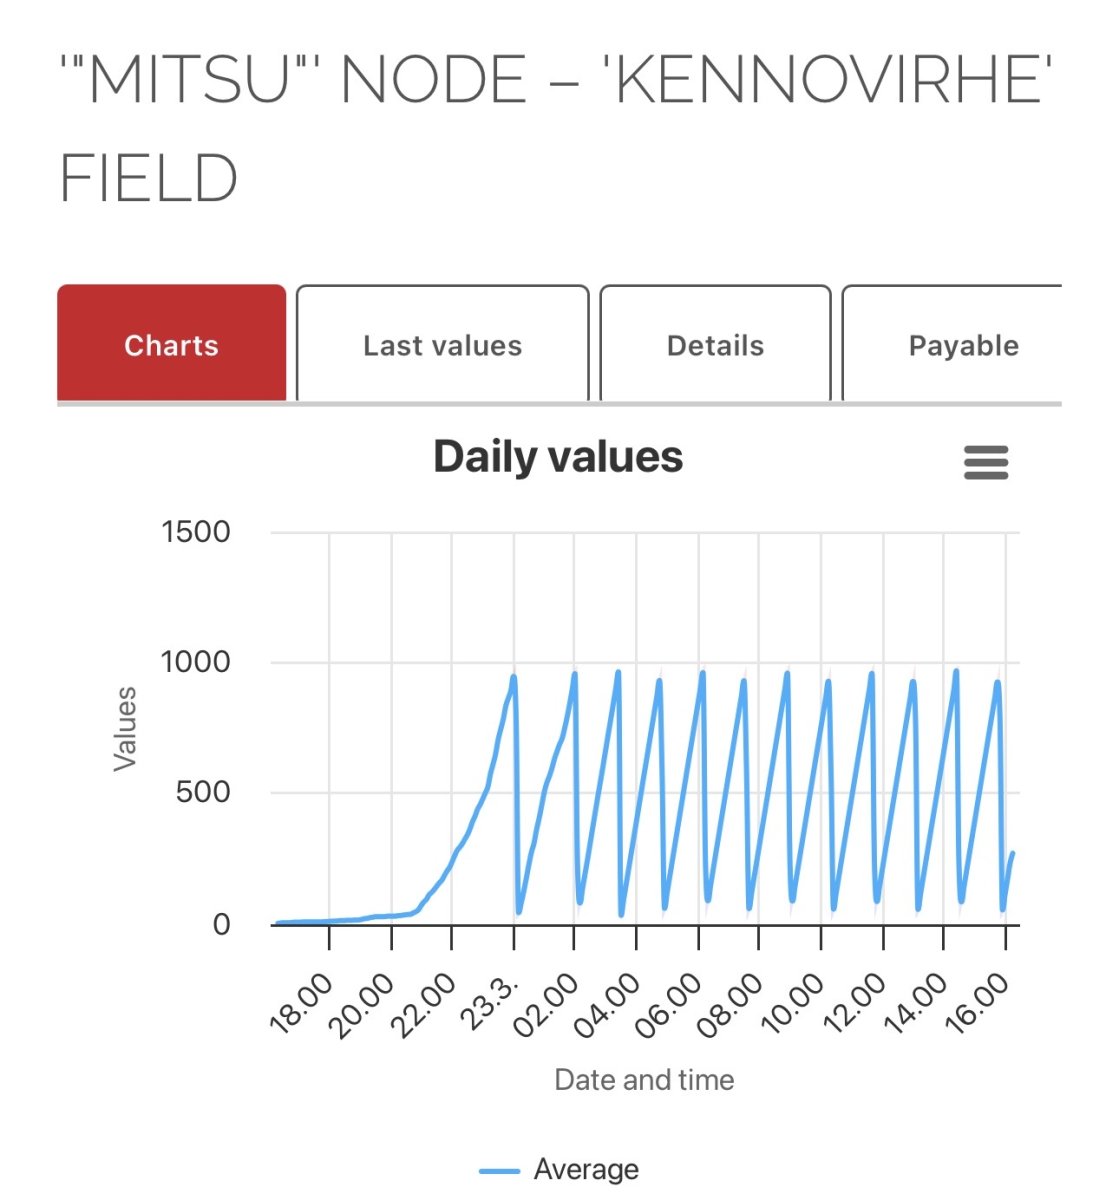
Task: Click the blue Average legend line marker
Action: [499, 1171]
